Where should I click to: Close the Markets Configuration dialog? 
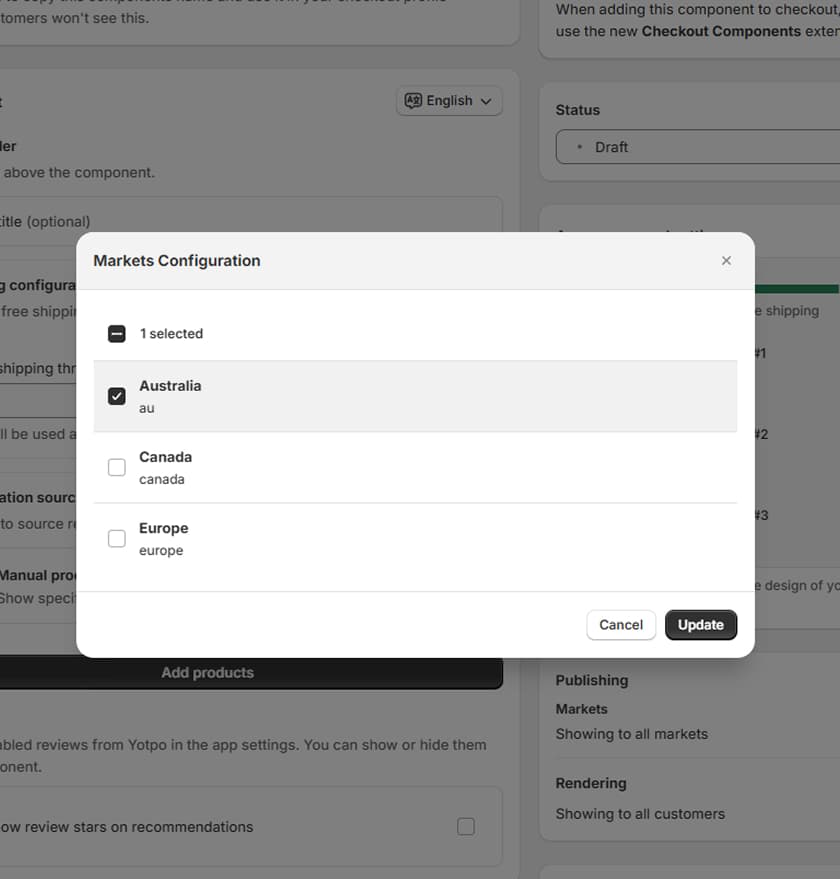pyautogui.click(x=726, y=260)
